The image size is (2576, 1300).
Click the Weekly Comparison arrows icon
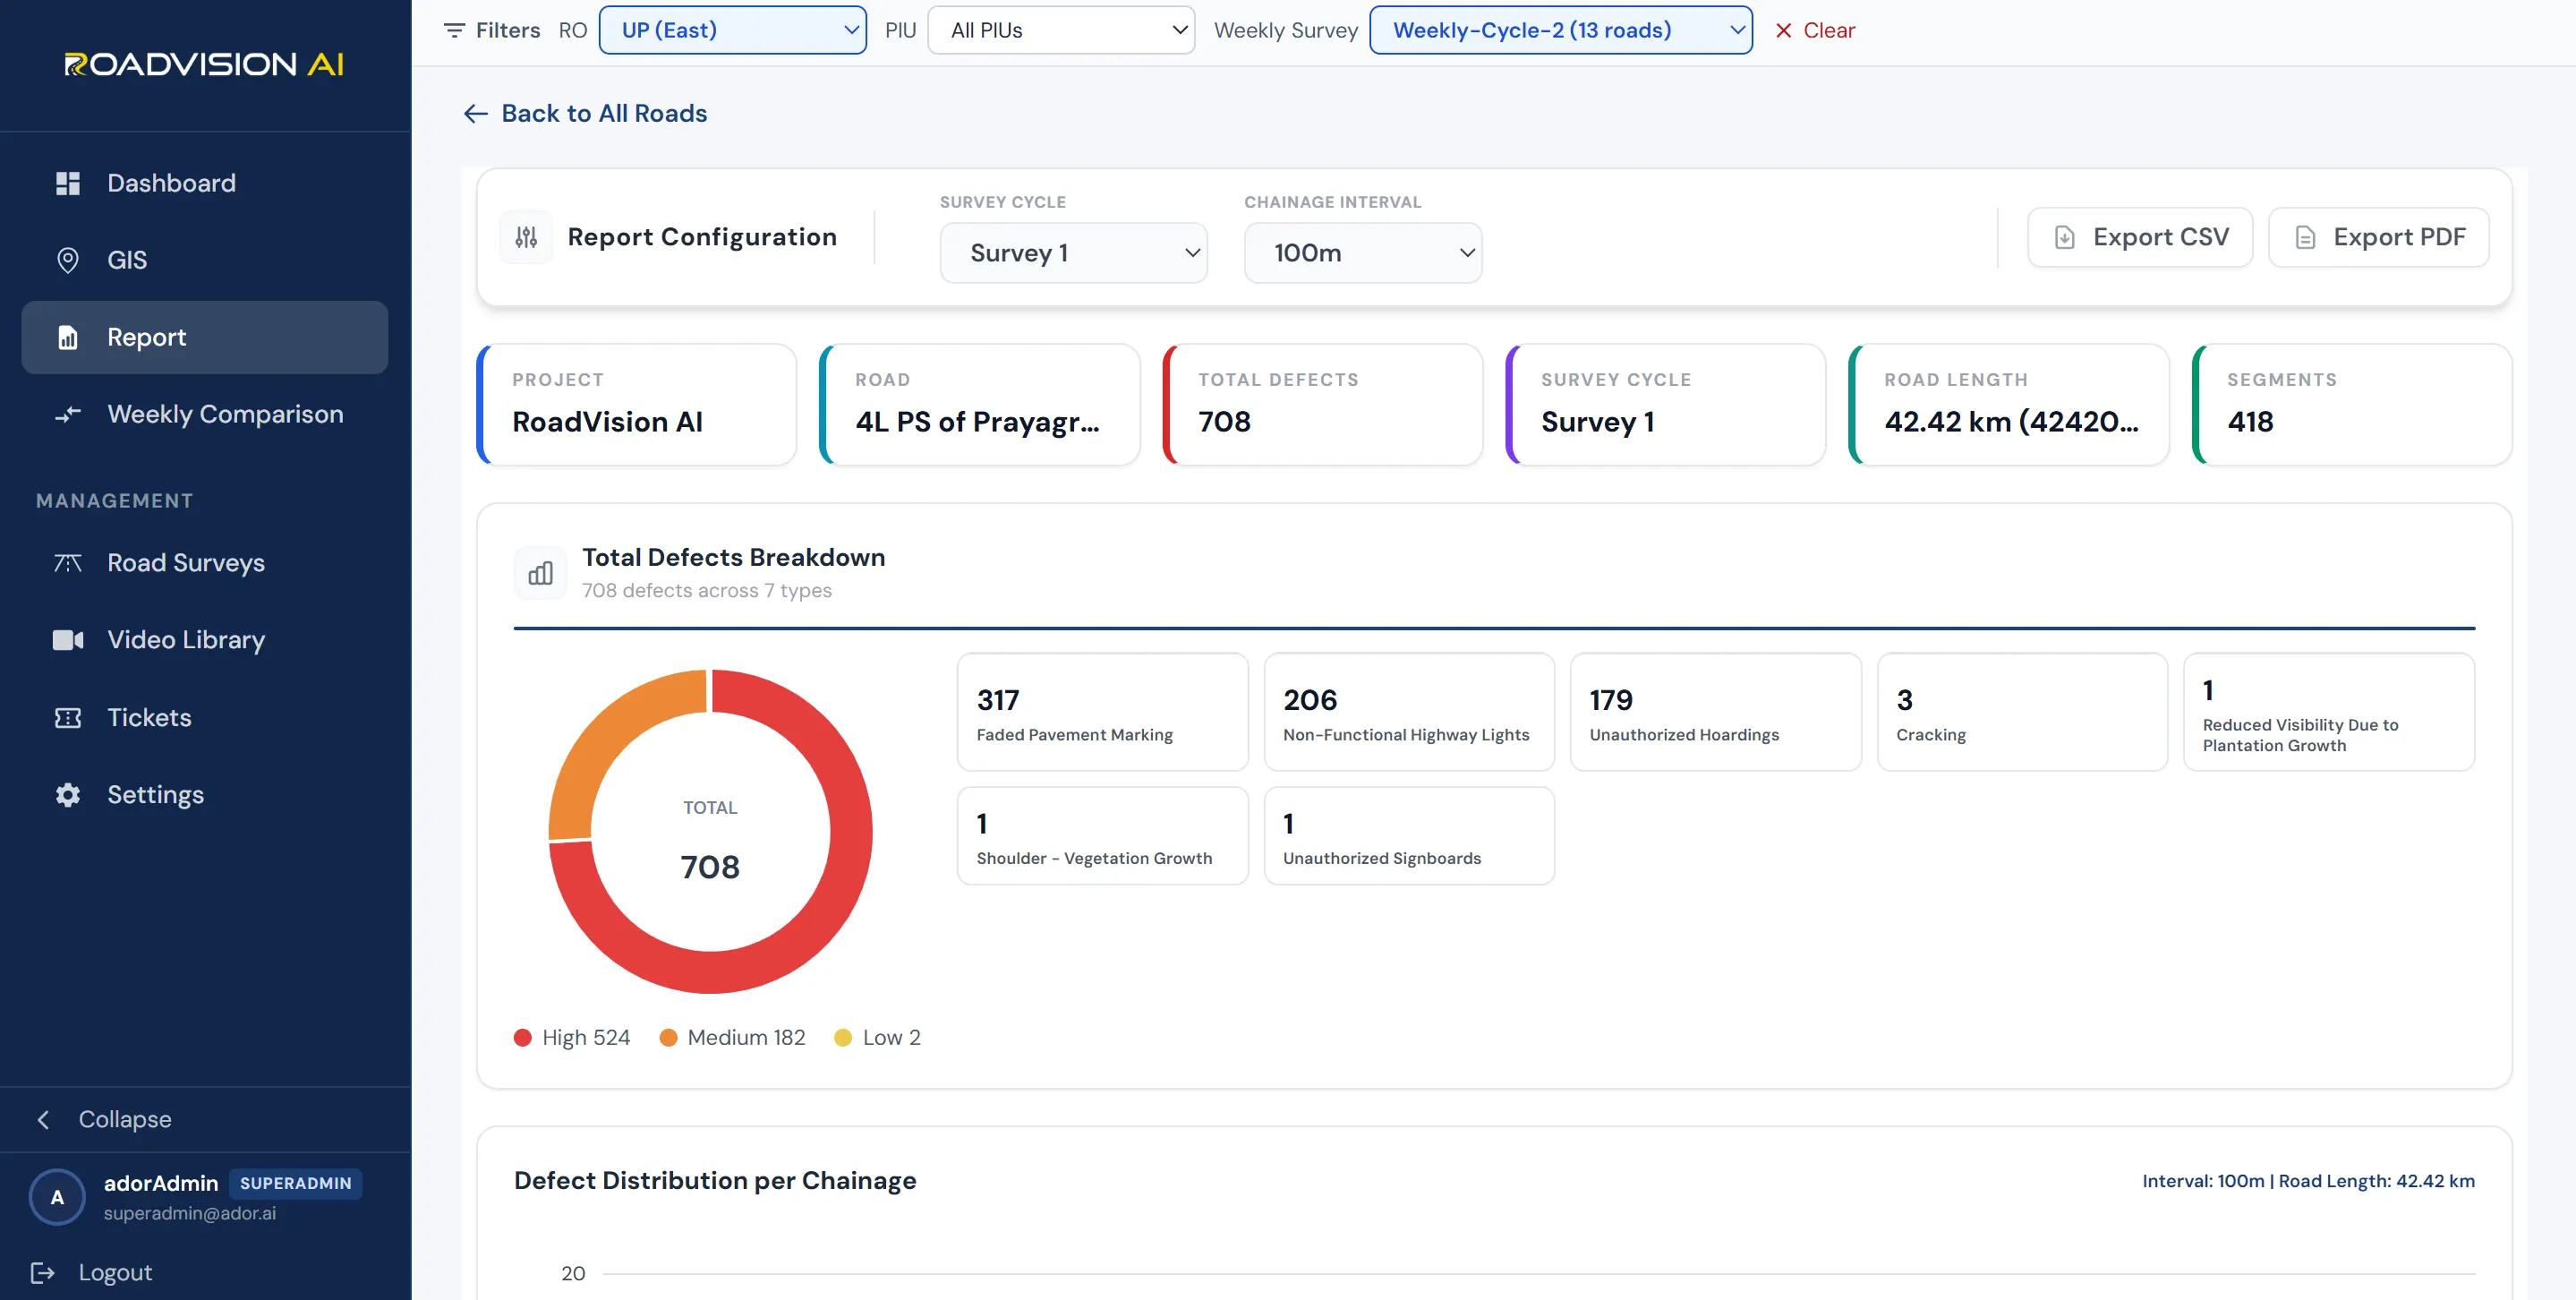[67, 414]
